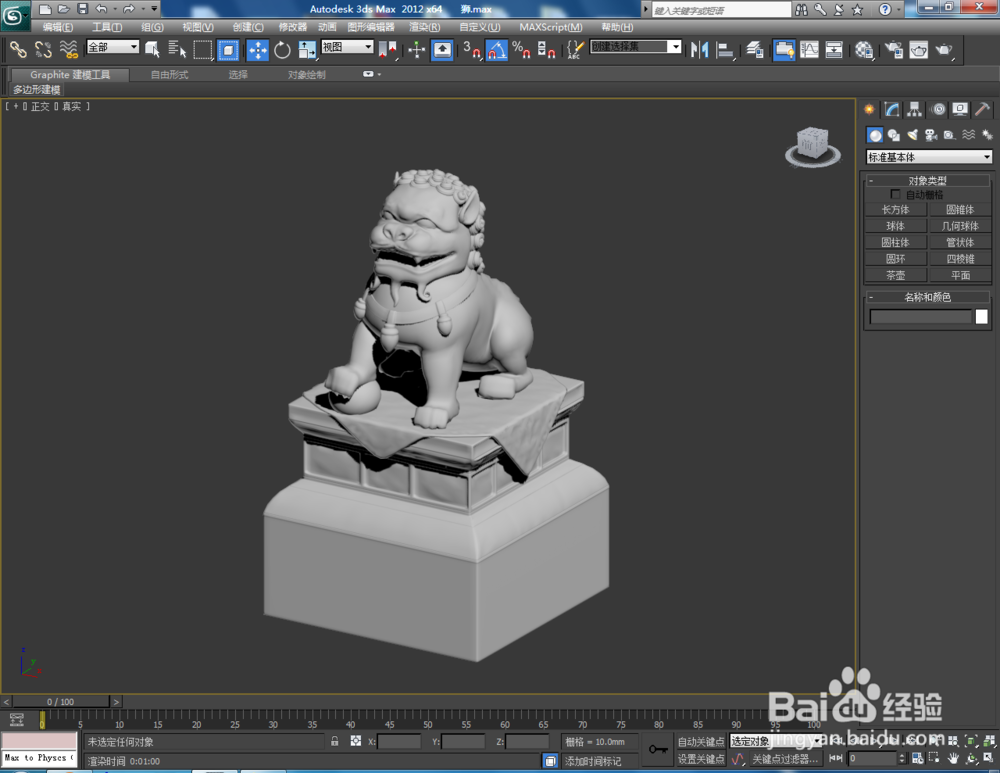Screen dimensions: 1000x773
Task: Click the Mirror tool icon
Action: 700,49
